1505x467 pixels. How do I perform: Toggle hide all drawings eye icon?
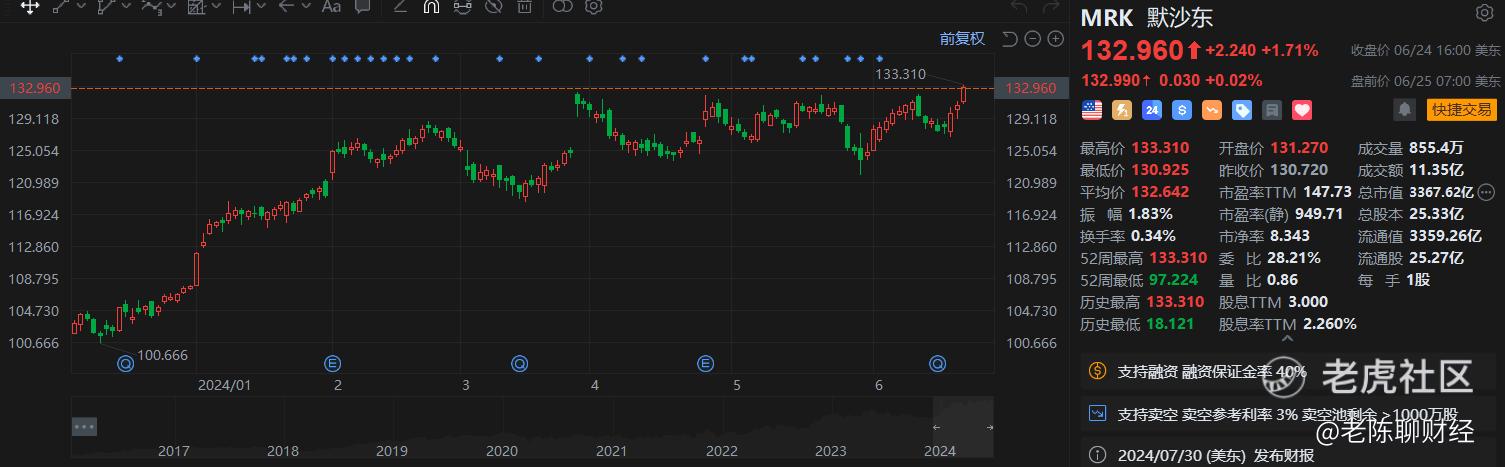coord(492,6)
